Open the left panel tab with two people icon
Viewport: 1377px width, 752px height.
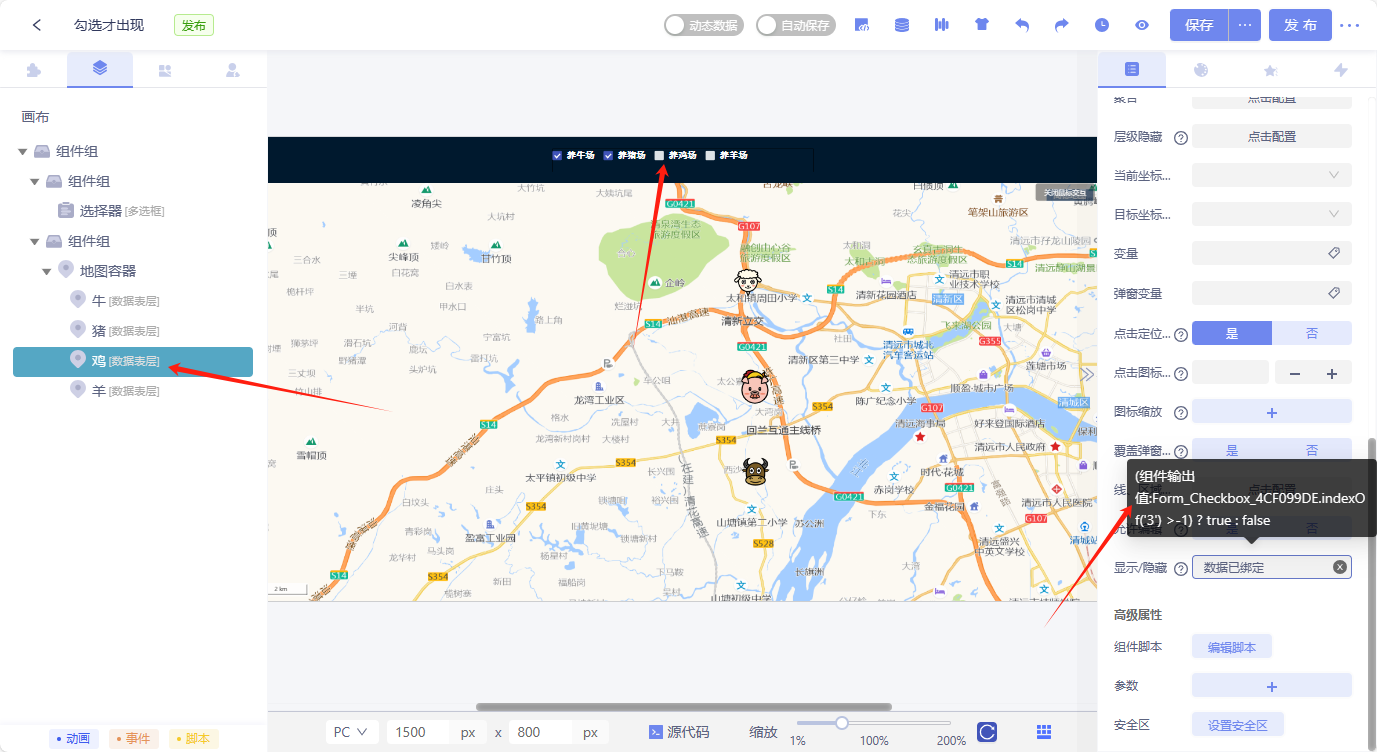[166, 70]
